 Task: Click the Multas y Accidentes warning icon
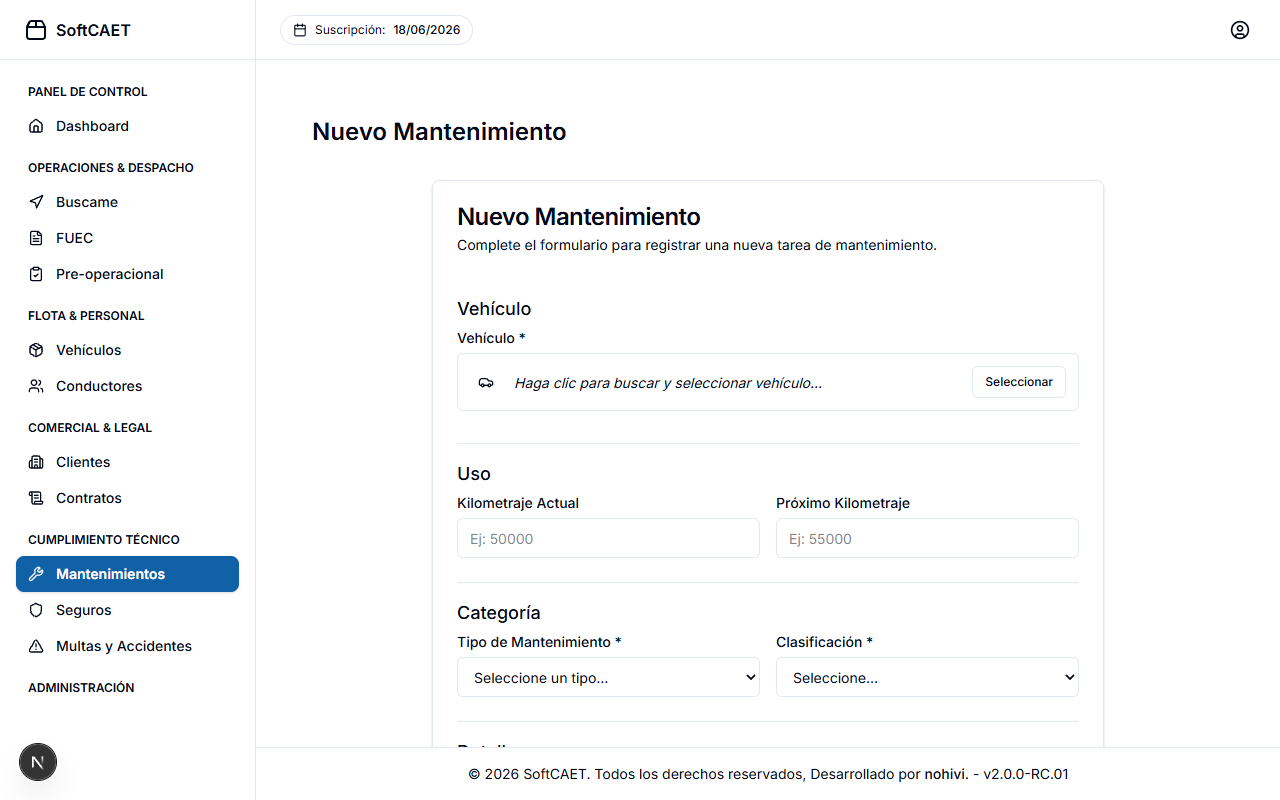[36, 646]
